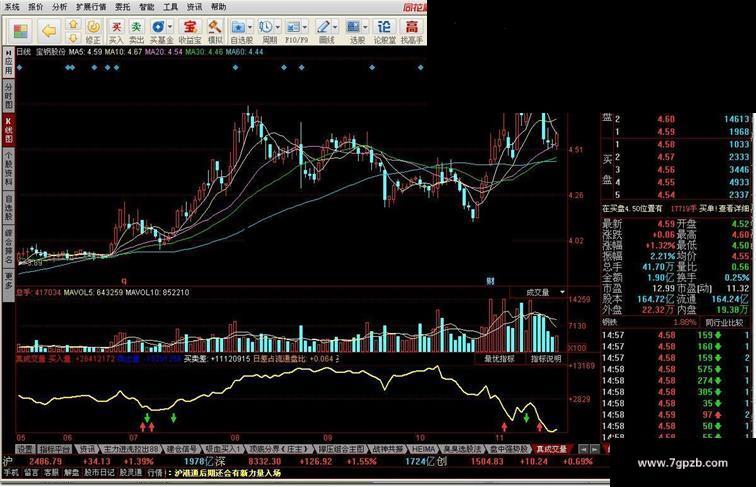Open the 个股资料 sidebar tab
The width and height of the screenshot is (756, 487).
tap(9, 169)
